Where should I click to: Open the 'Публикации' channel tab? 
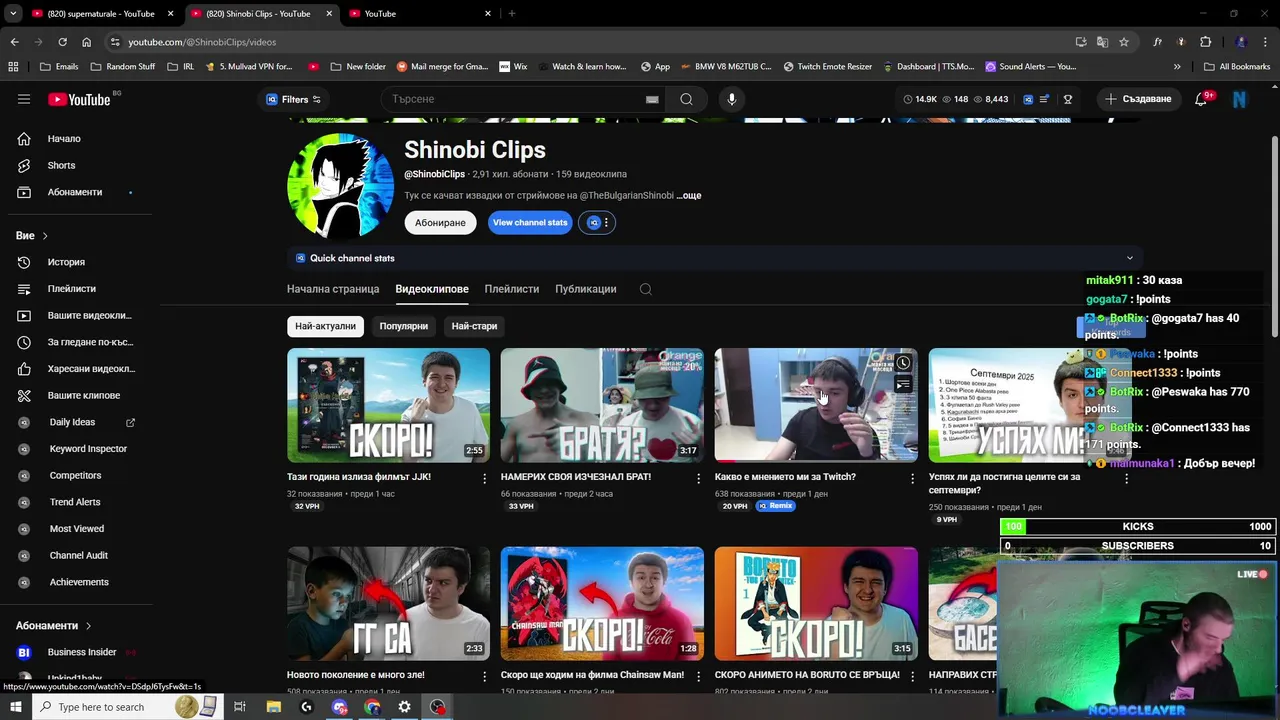pos(586,289)
